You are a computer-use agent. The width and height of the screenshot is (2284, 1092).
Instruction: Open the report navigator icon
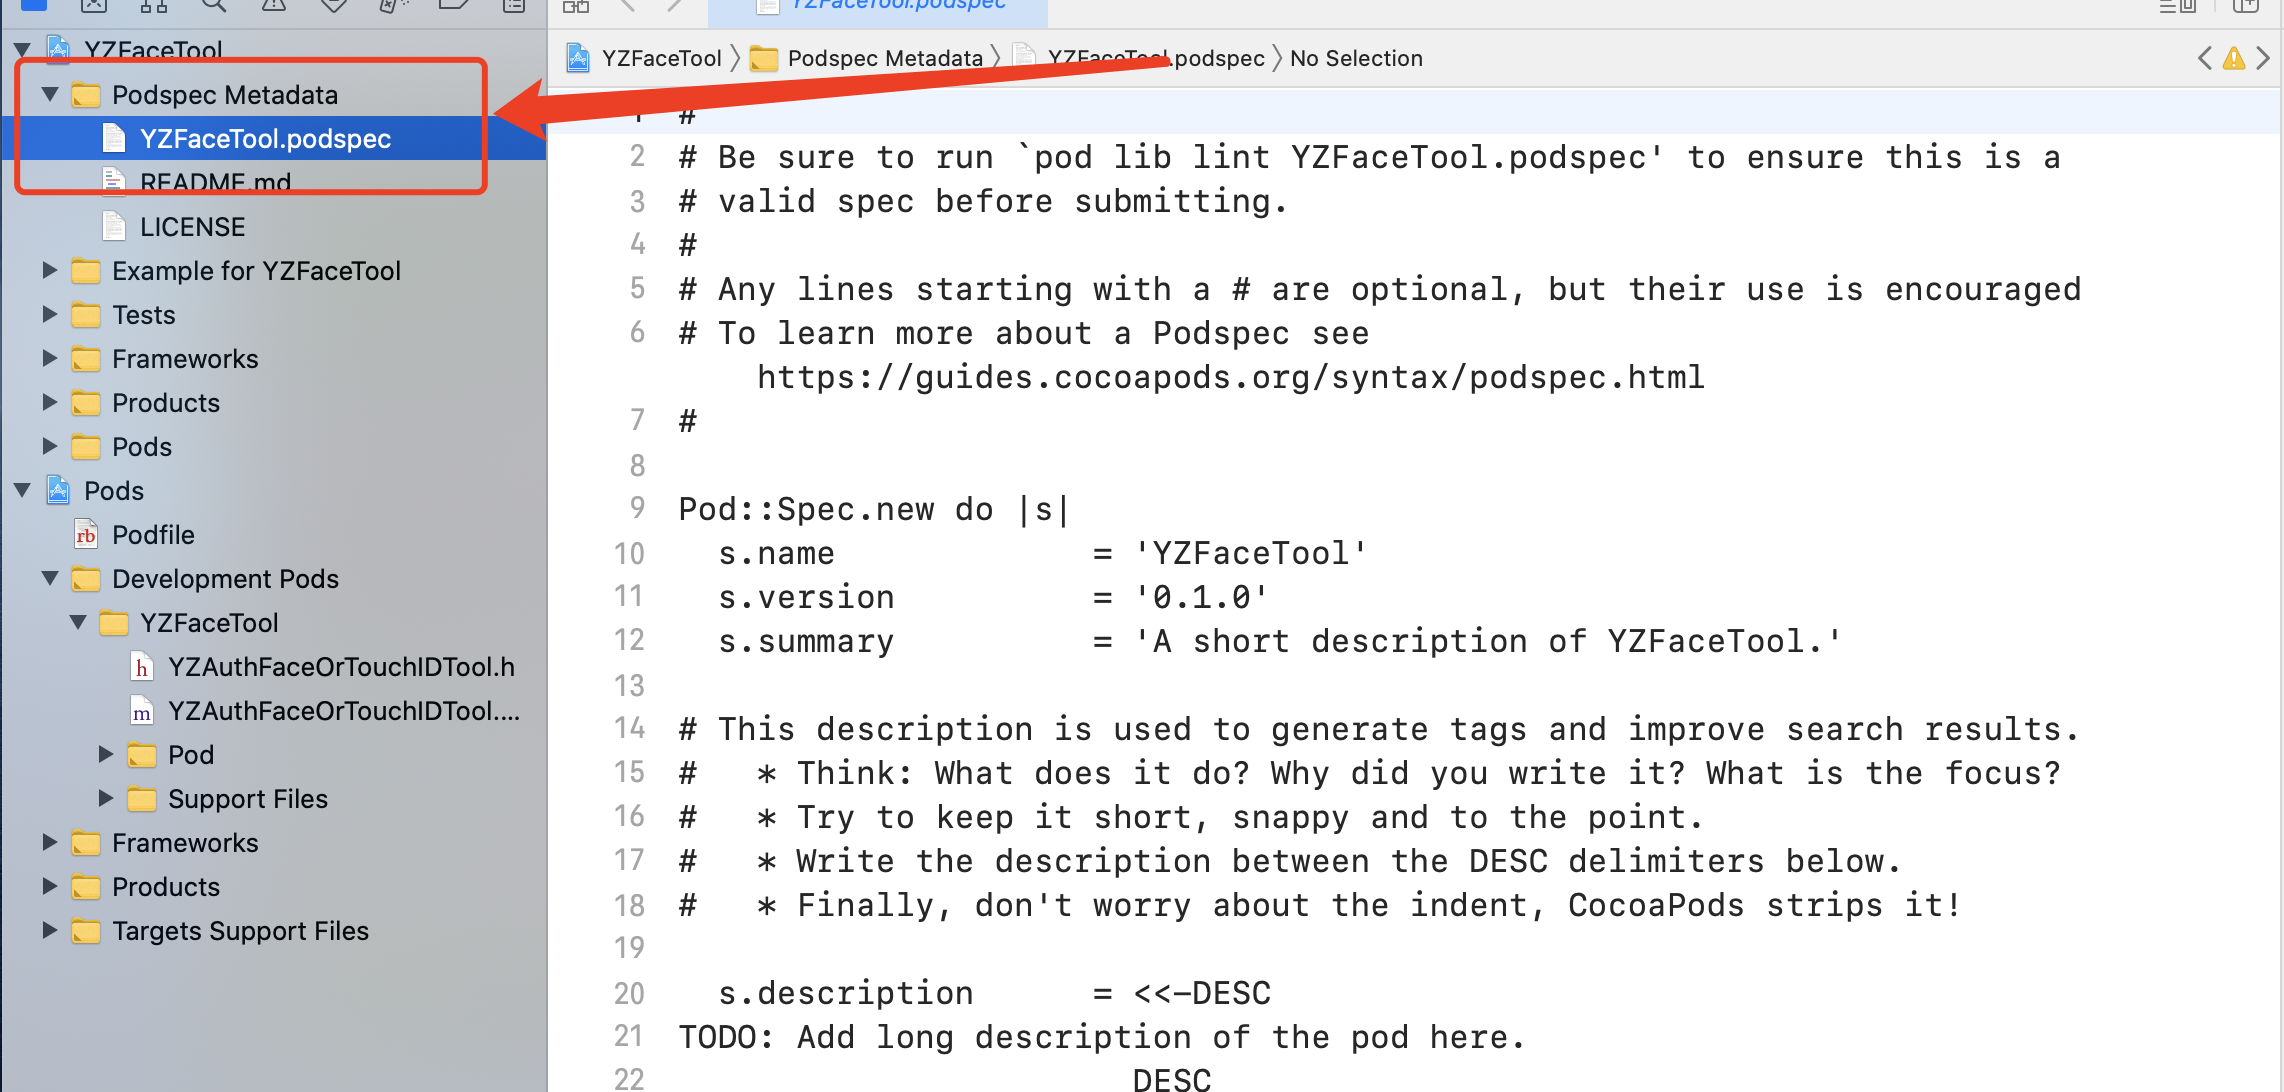(x=514, y=5)
